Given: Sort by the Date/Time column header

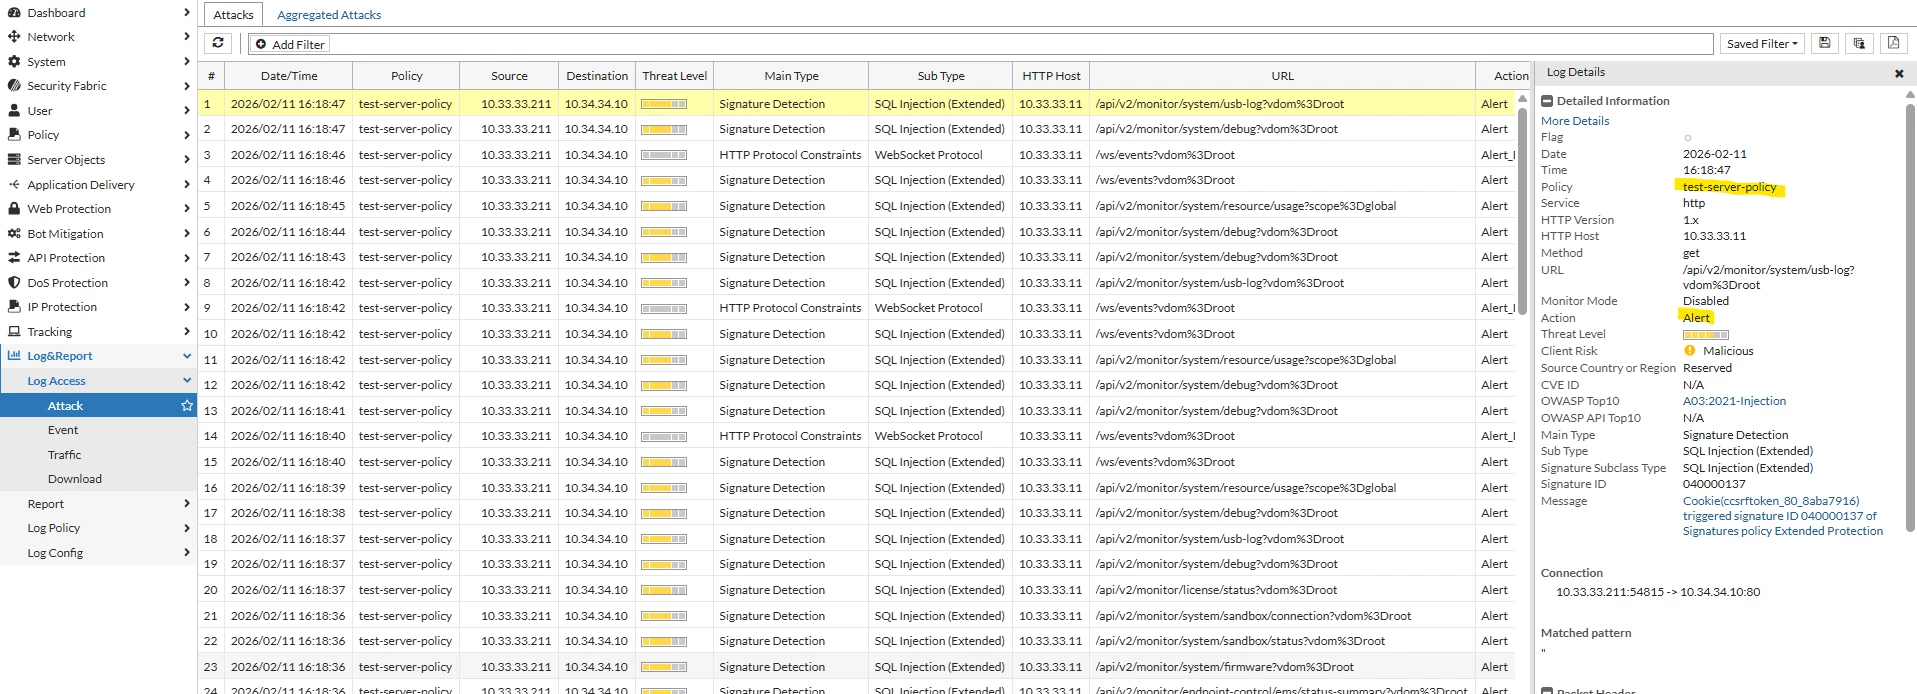Looking at the screenshot, I should coord(289,76).
